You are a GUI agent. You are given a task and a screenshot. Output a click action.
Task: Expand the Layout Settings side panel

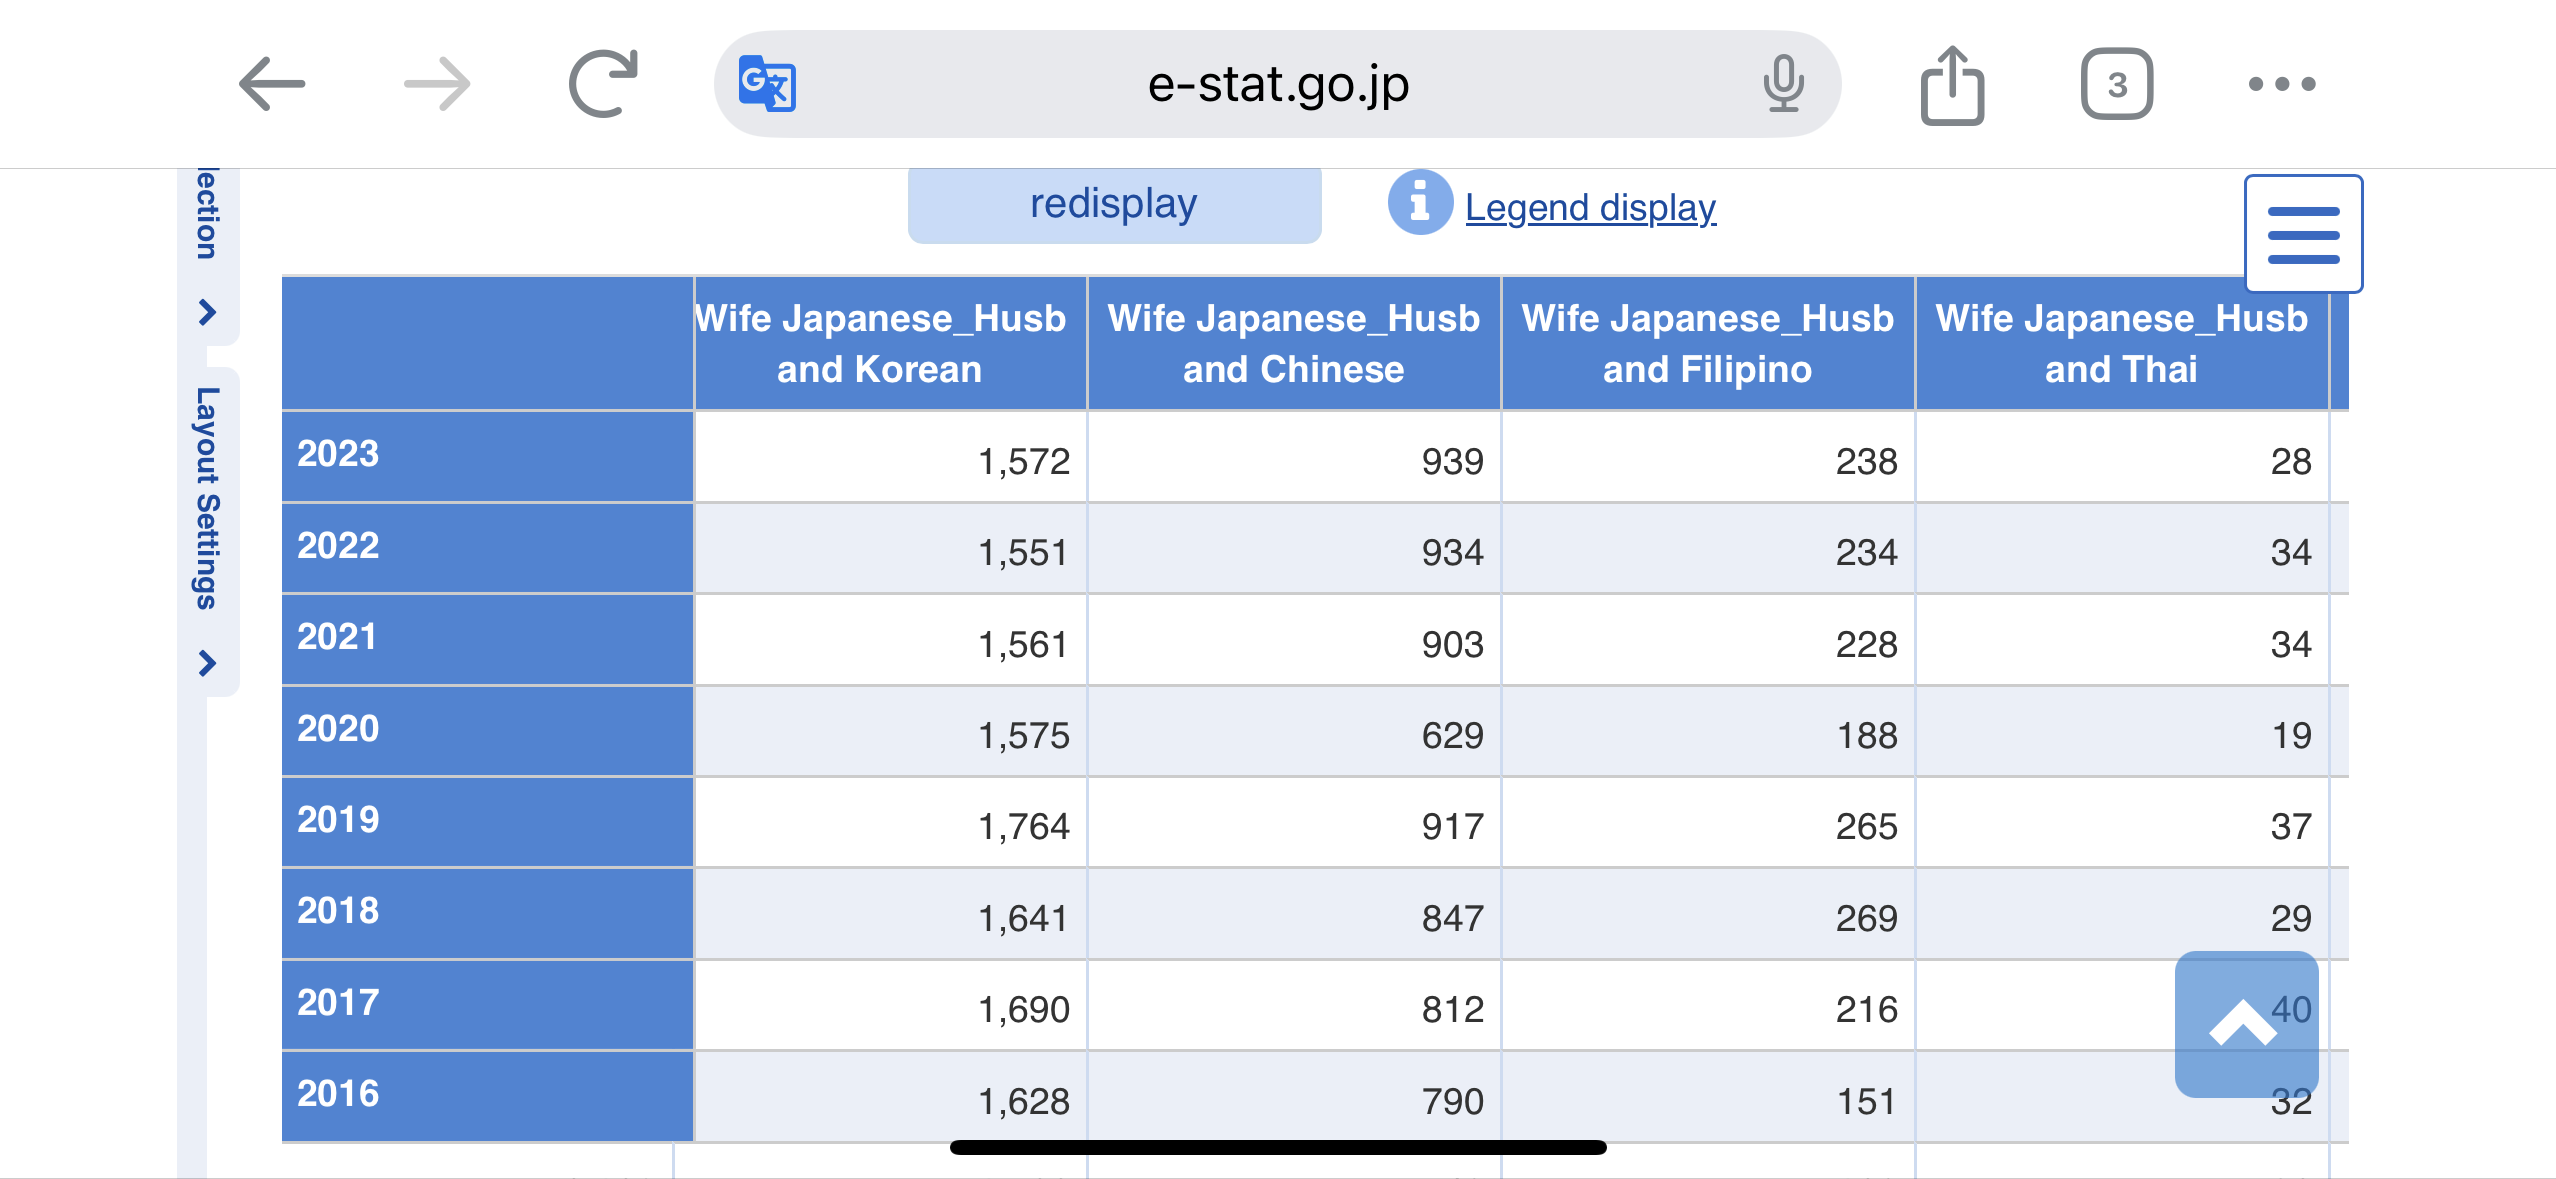click(208, 532)
